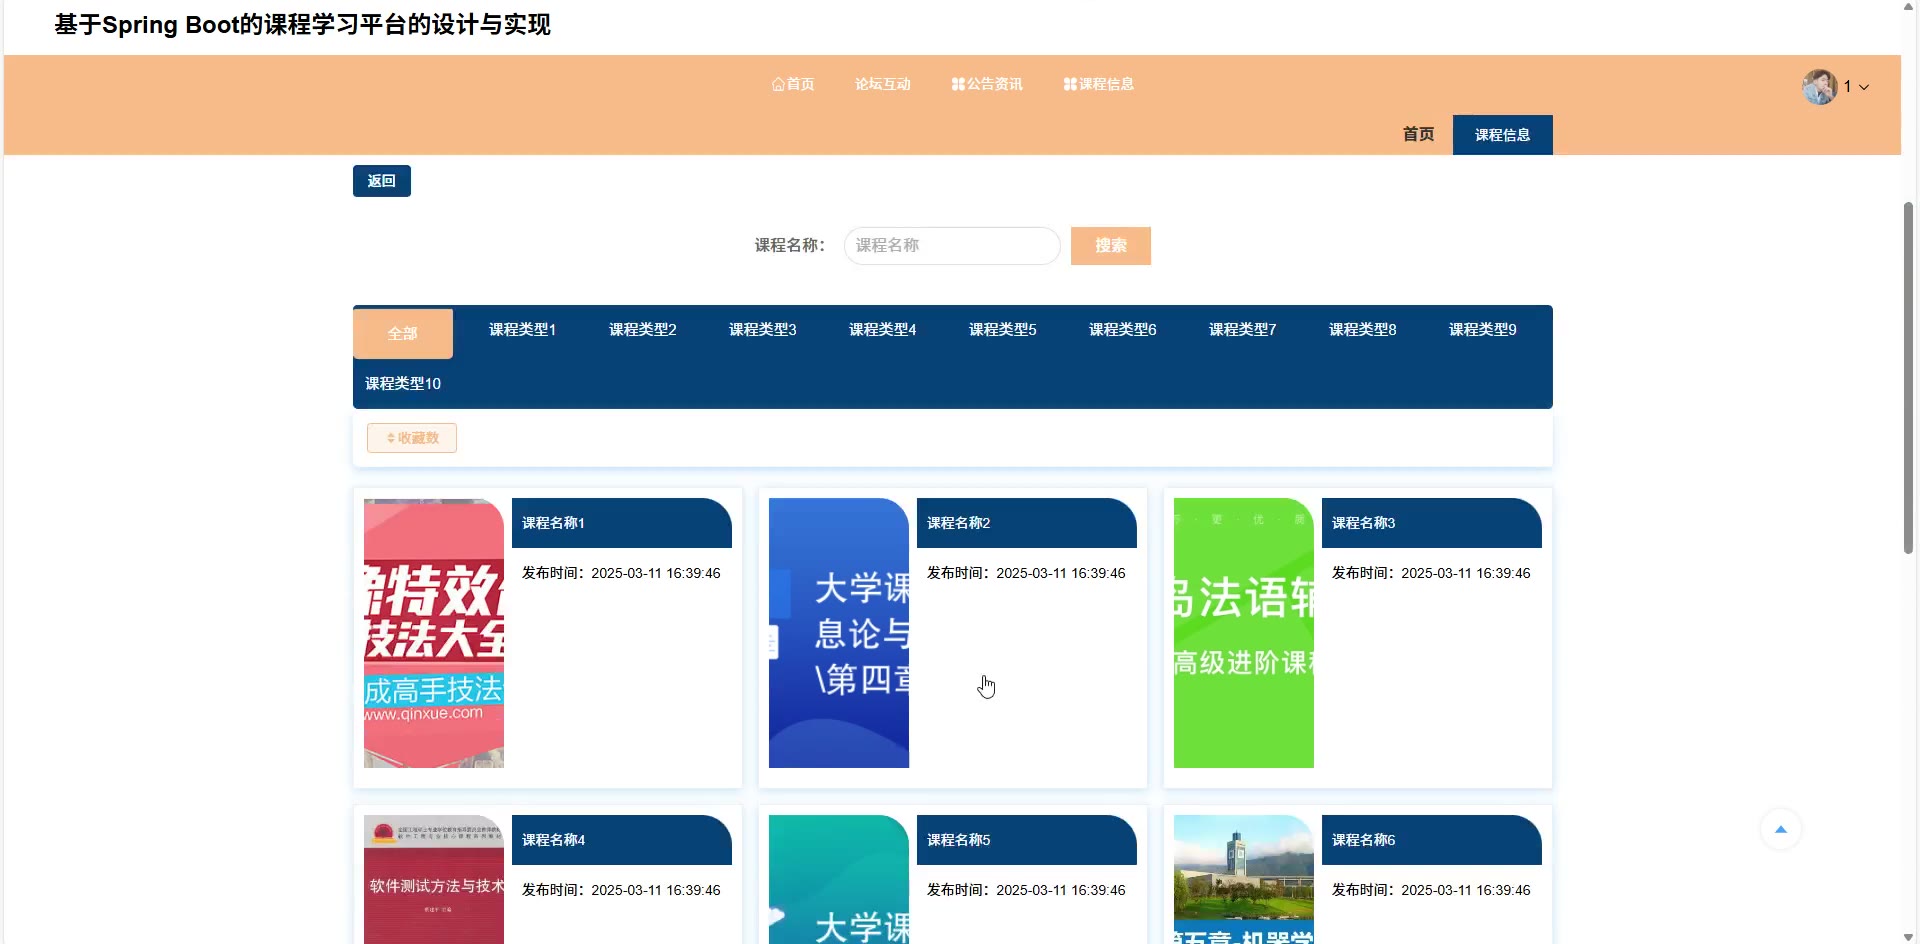The width and height of the screenshot is (1920, 944).
Task: Click the user avatar picture
Action: [1819, 87]
